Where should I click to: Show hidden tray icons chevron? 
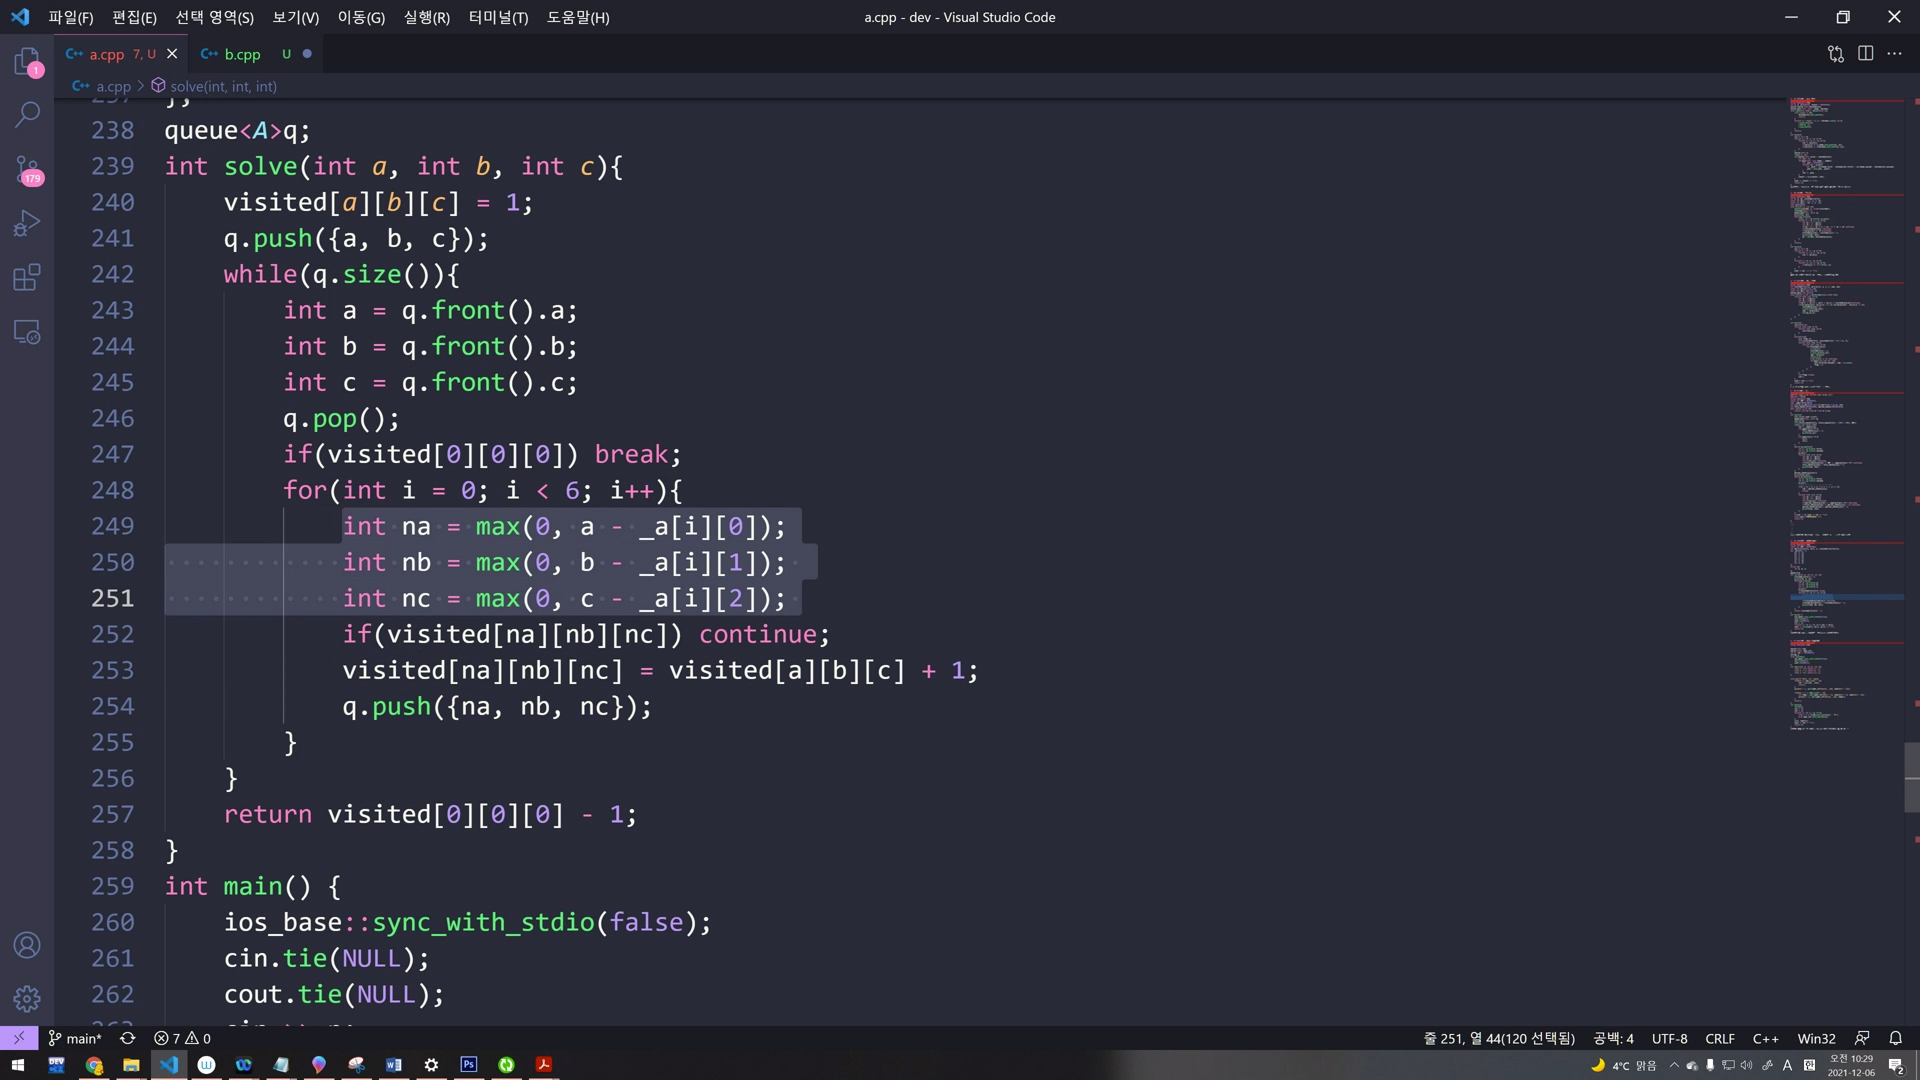point(1674,1065)
